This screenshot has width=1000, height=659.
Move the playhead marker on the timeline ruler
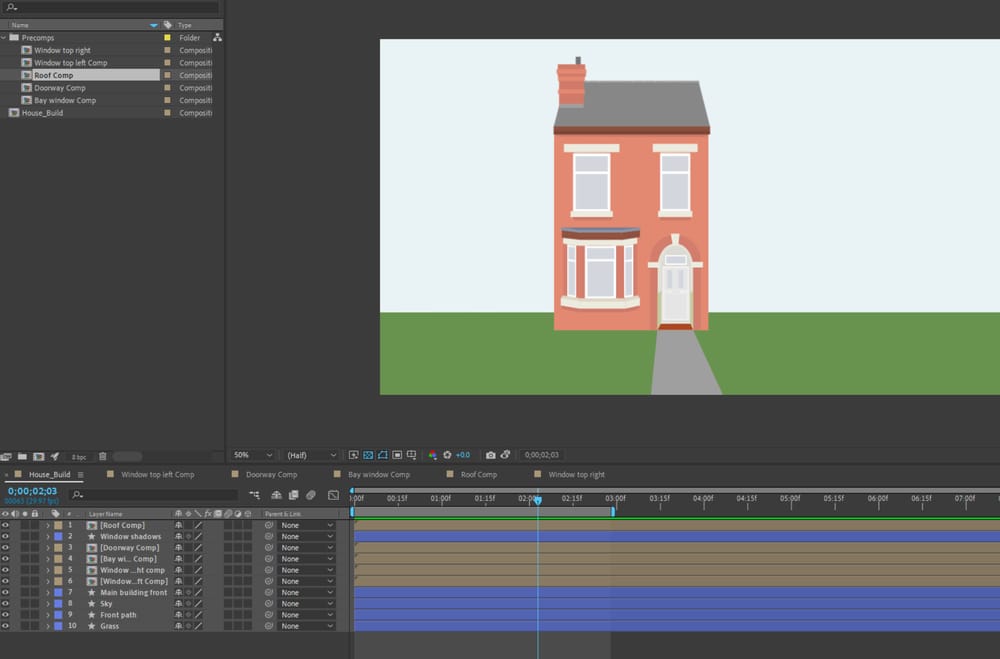point(538,498)
